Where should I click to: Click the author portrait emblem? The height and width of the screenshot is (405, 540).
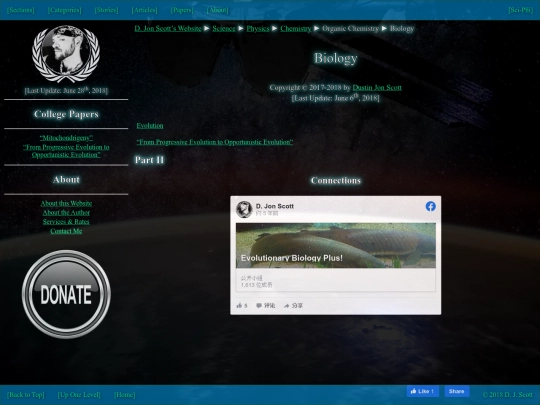click(x=66, y=54)
